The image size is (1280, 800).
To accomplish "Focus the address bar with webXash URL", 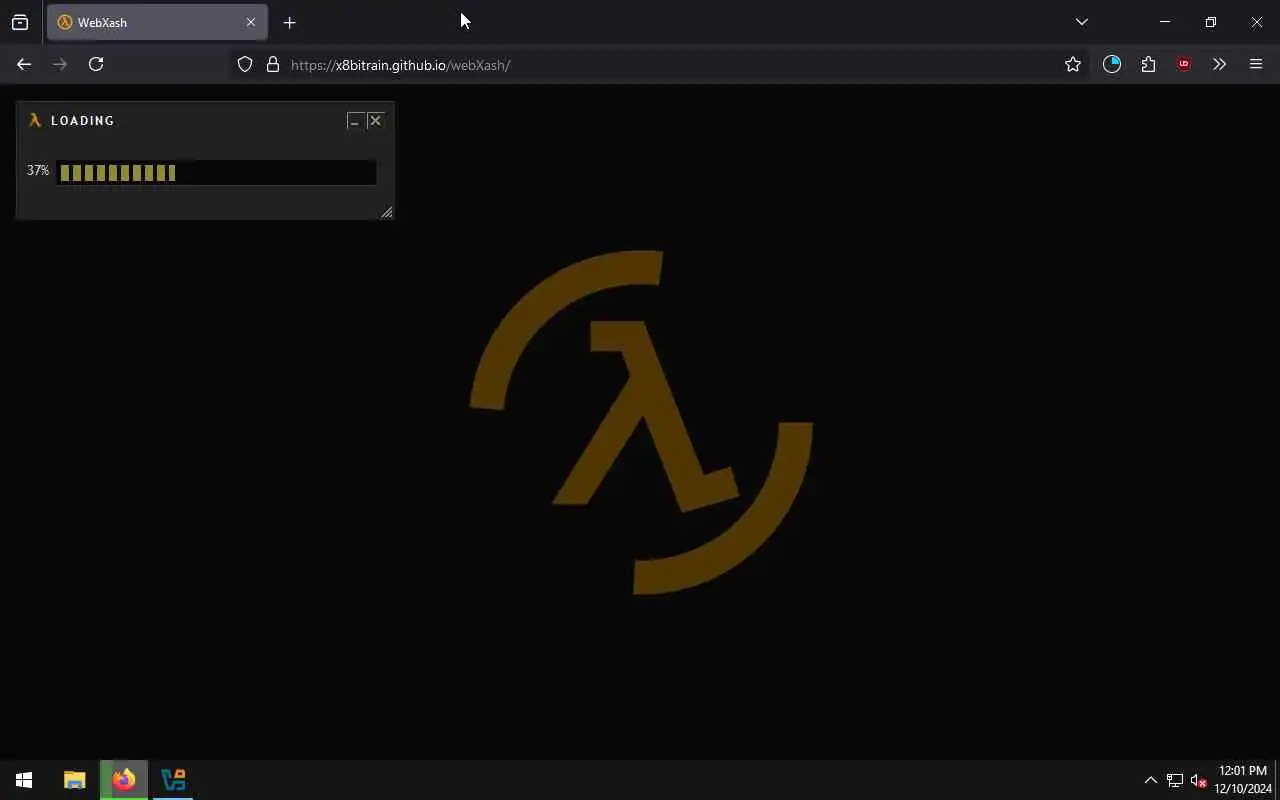I will pyautogui.click(x=660, y=65).
